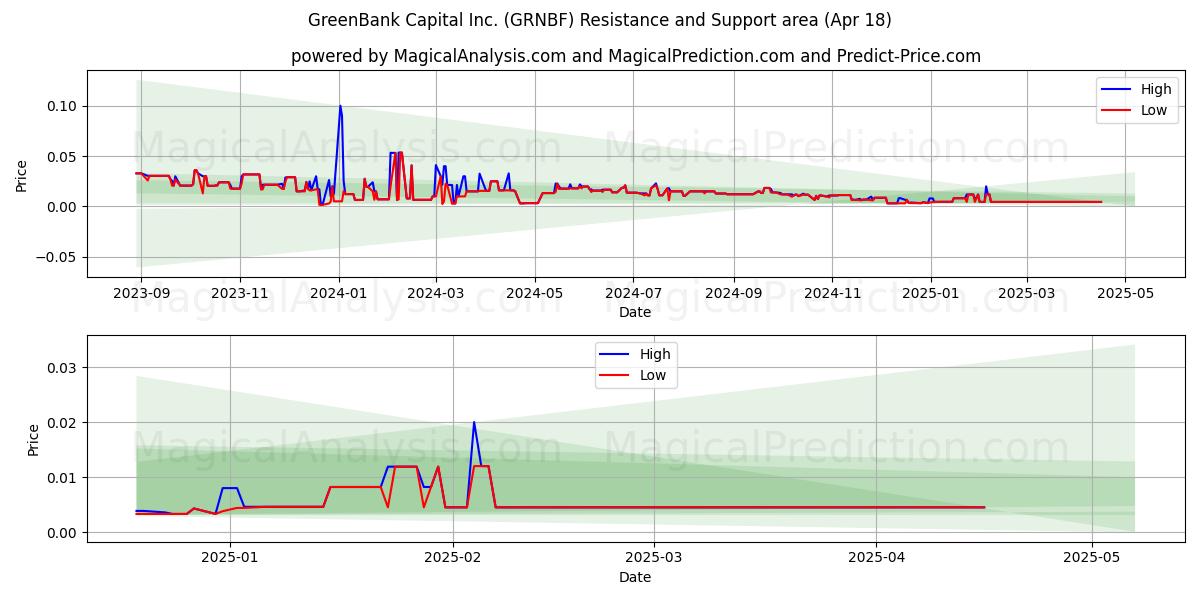
Task: Click the 2024-05 tick label on the top chart
Action: [535, 293]
